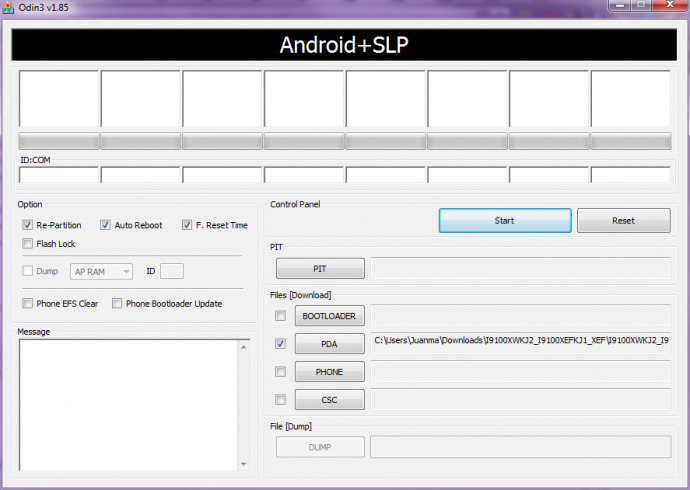Click the Message box scroll down arrow
The height and width of the screenshot is (490, 690).
click(x=242, y=463)
